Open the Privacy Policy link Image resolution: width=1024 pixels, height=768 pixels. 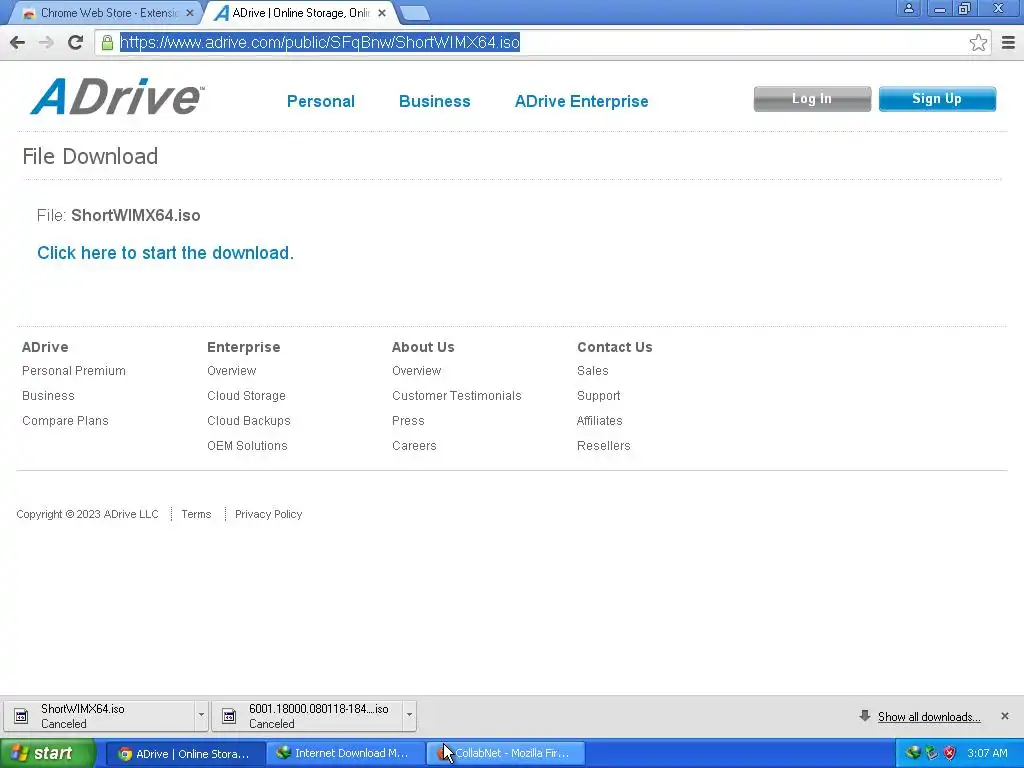[268, 514]
